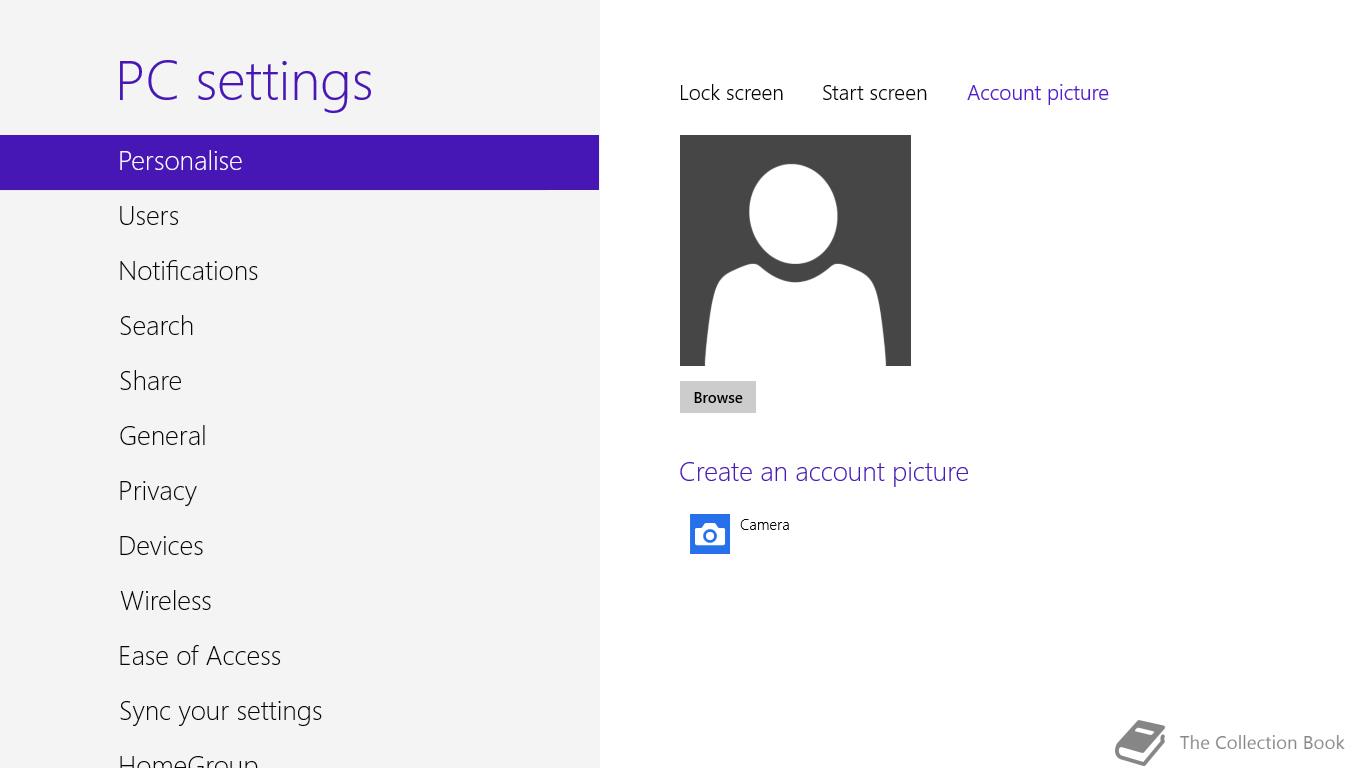Select the Account picture tab
Viewport: 1366px width, 768px height.
[x=1038, y=93]
